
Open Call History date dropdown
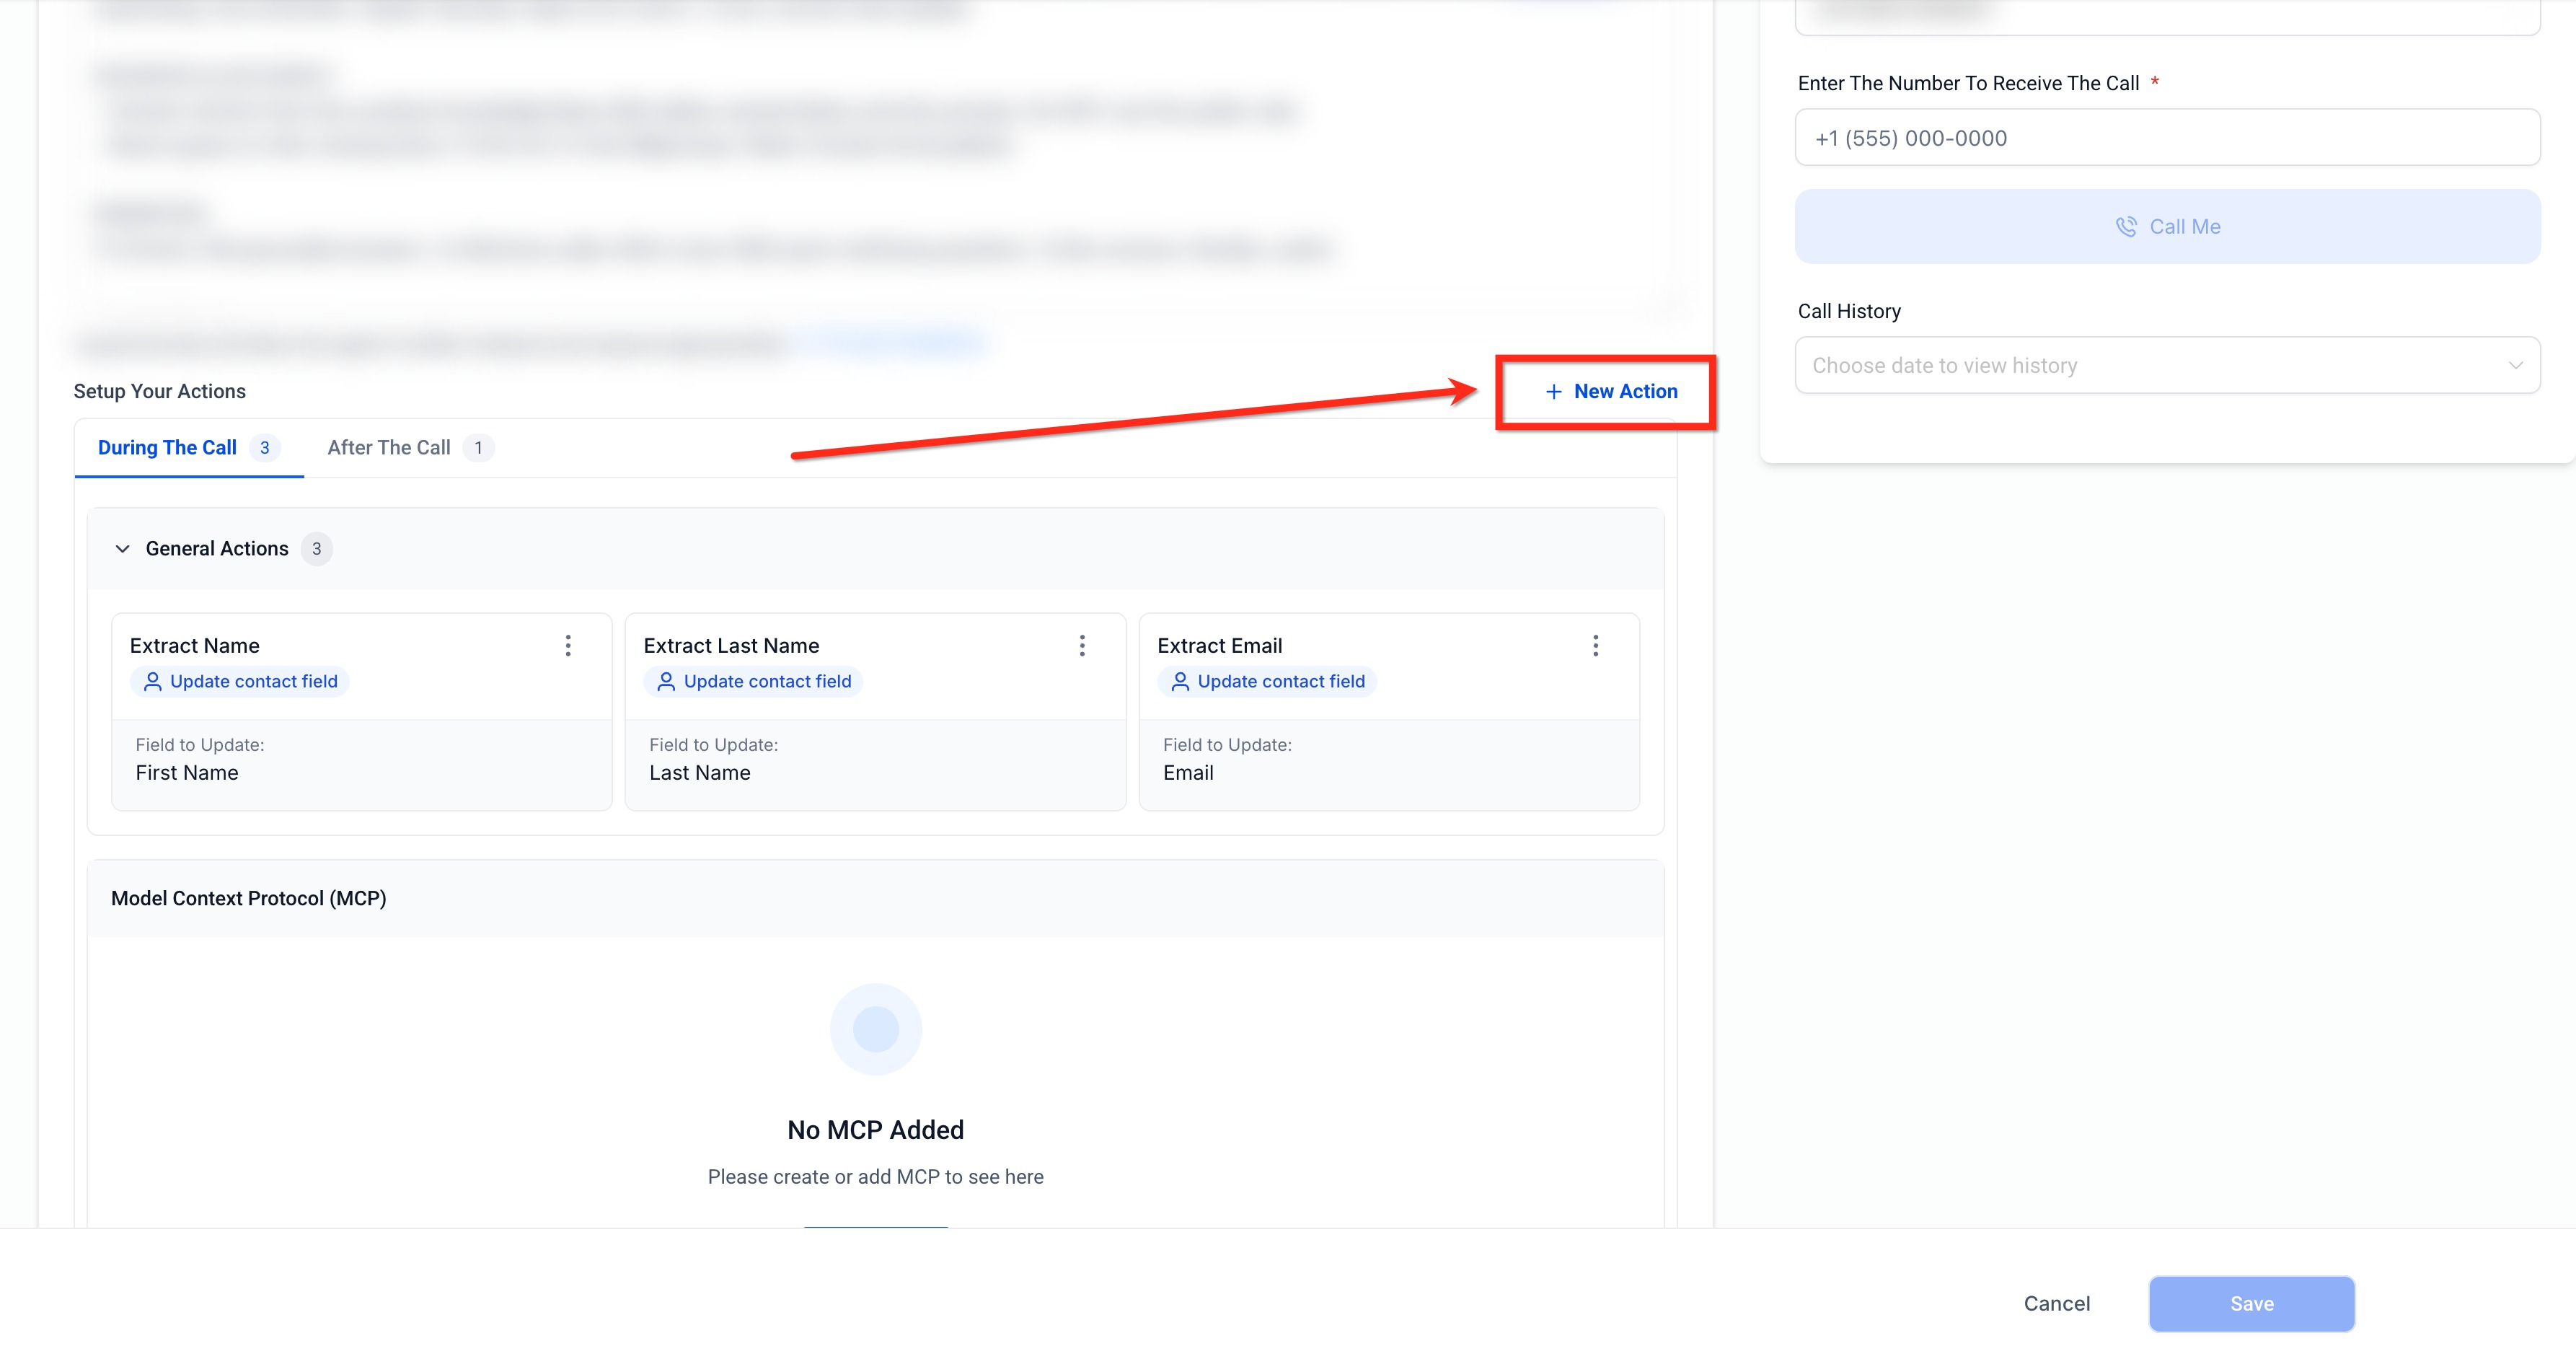[x=2150, y=365]
